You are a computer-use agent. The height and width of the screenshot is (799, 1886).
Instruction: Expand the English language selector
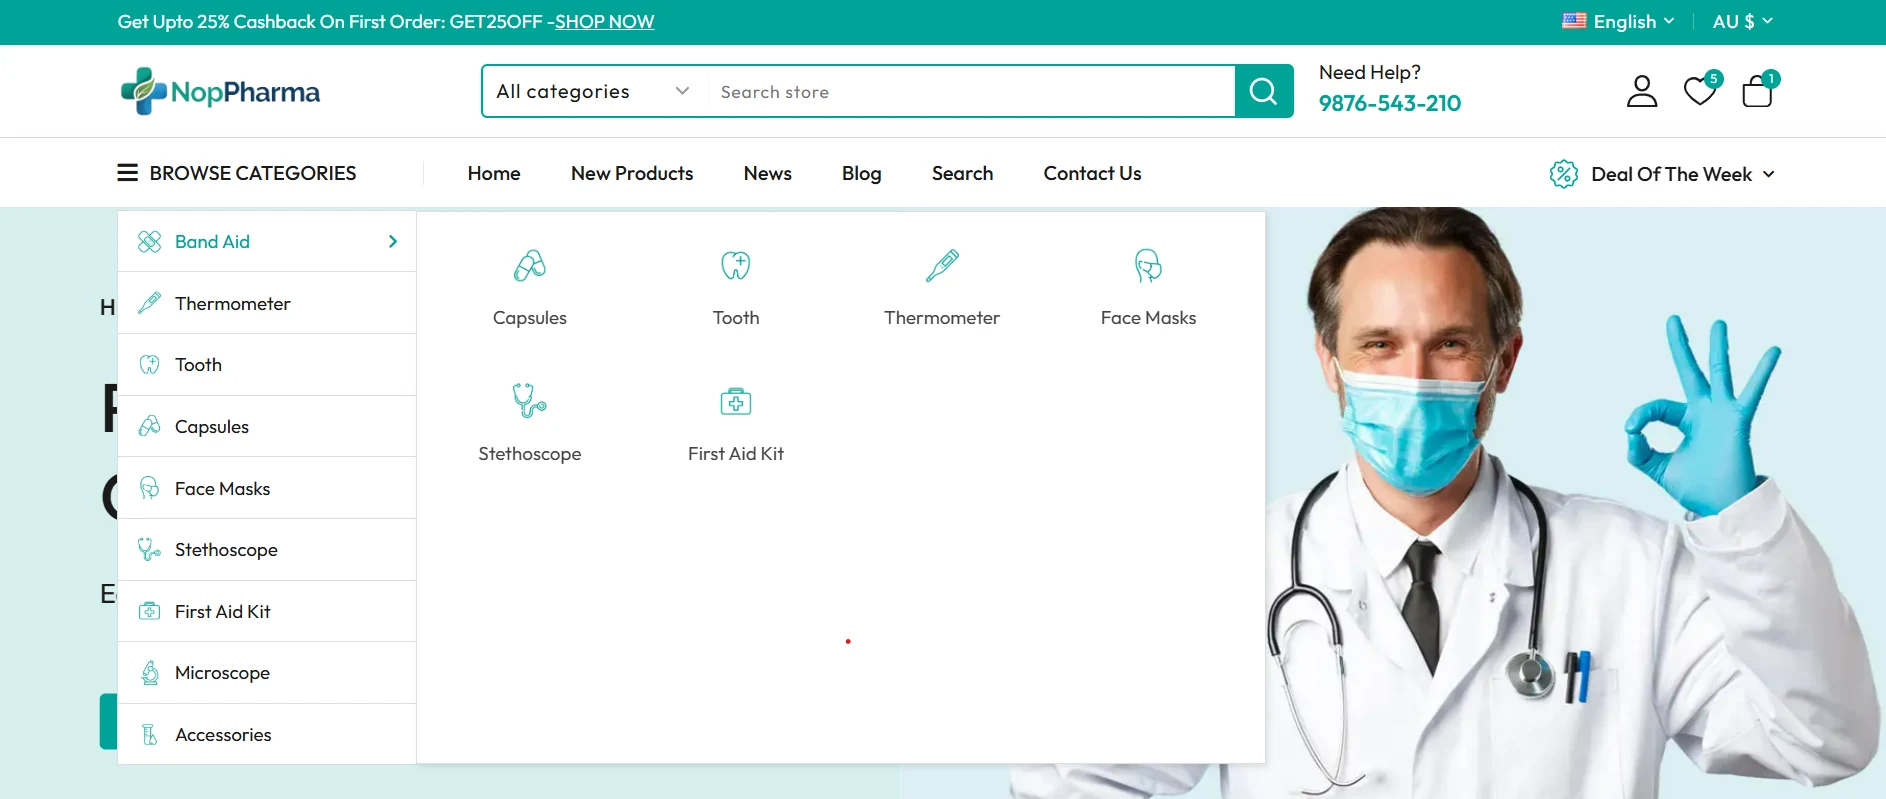click(x=1619, y=22)
